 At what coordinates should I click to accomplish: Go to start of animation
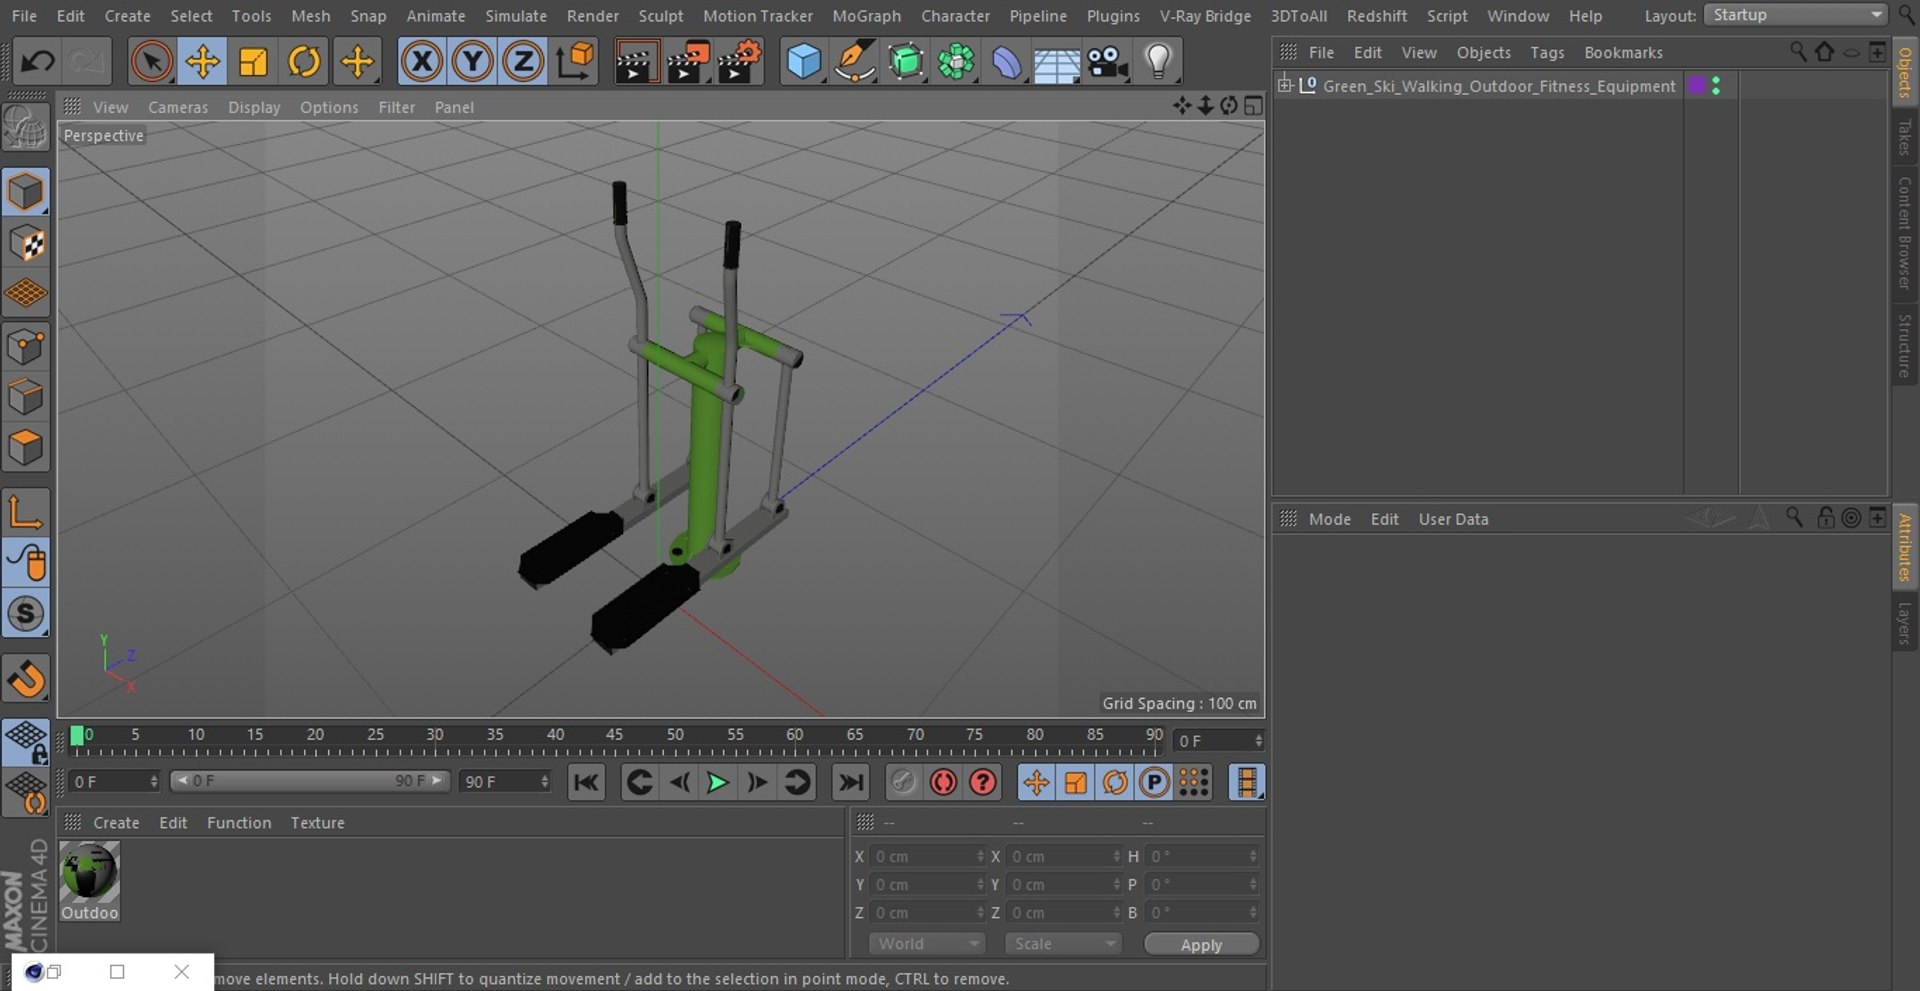click(586, 782)
